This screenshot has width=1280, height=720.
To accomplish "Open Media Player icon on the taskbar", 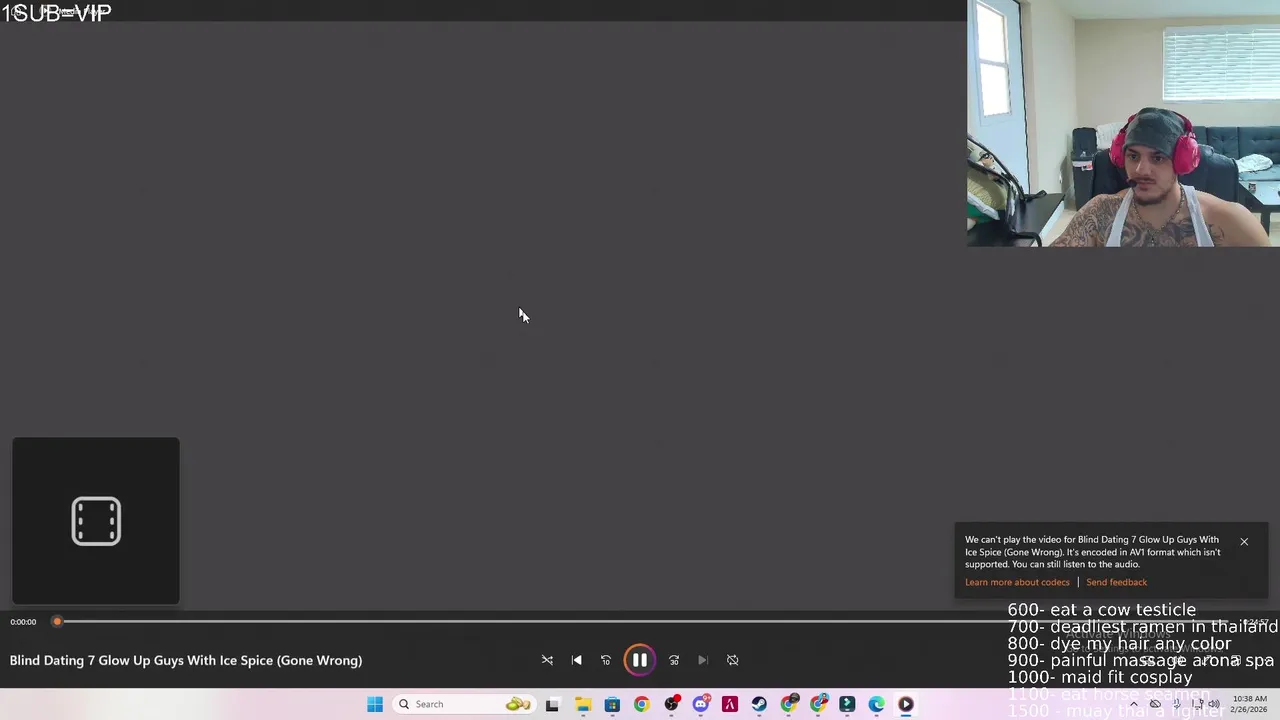I will (x=906, y=704).
